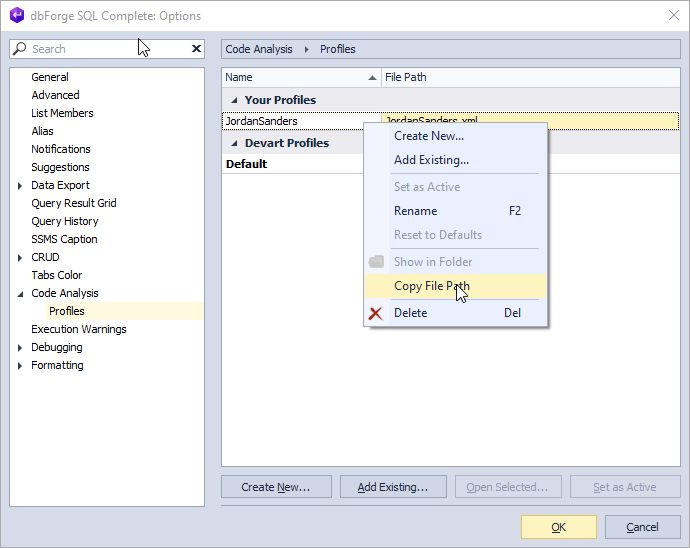Expand the CRUD tree node

click(20, 257)
